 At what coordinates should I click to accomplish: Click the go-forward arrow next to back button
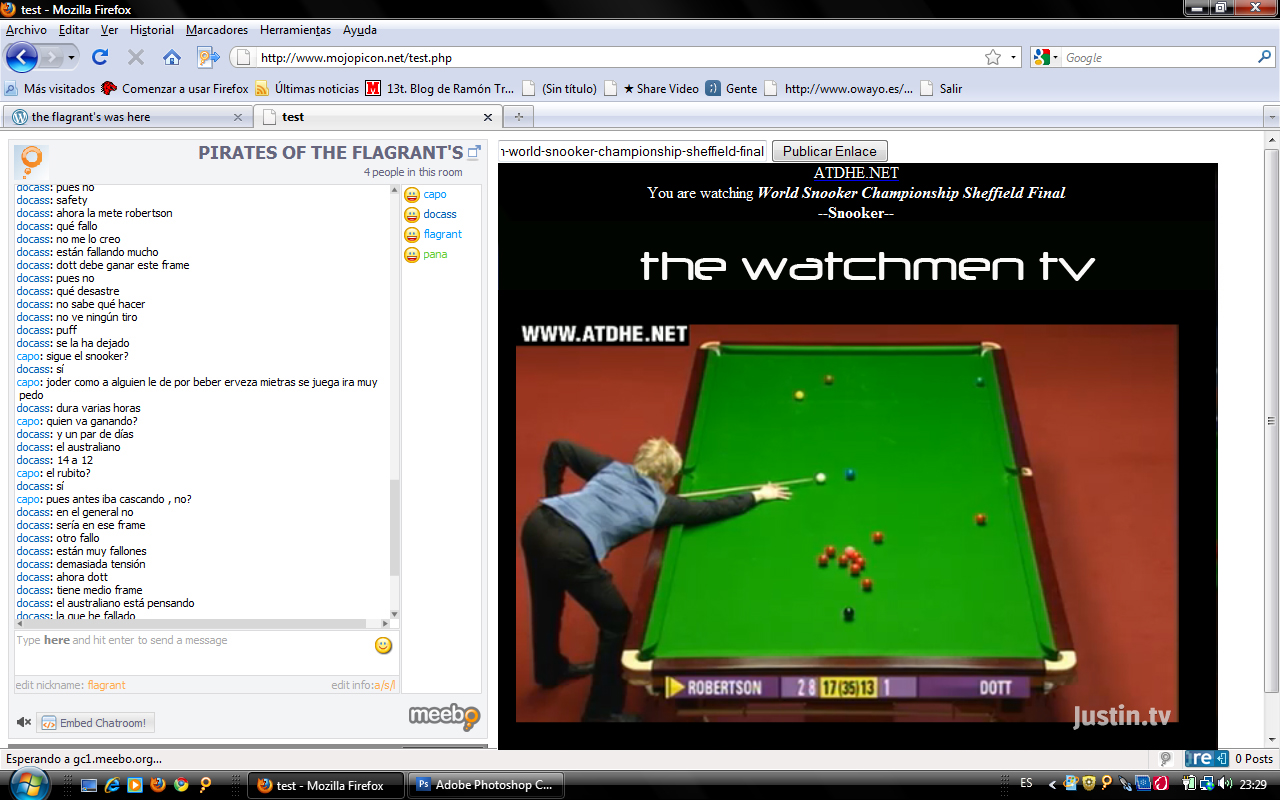[52, 58]
